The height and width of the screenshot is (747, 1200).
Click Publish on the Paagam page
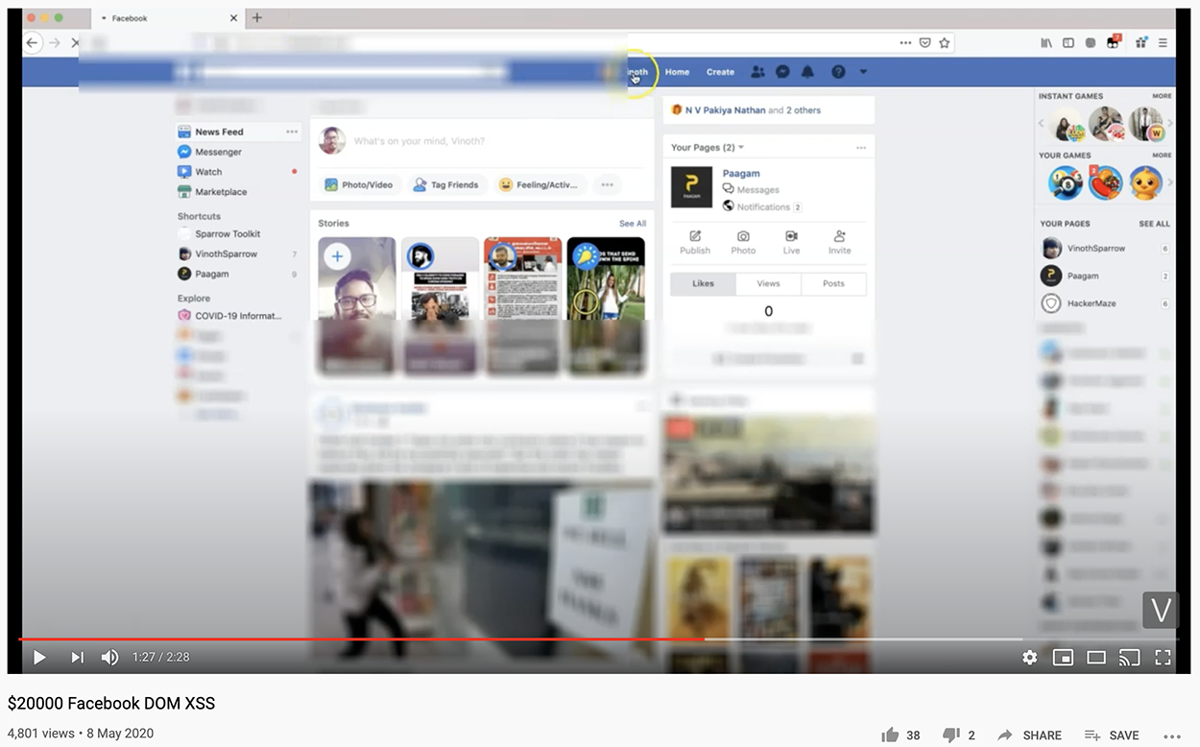695,242
